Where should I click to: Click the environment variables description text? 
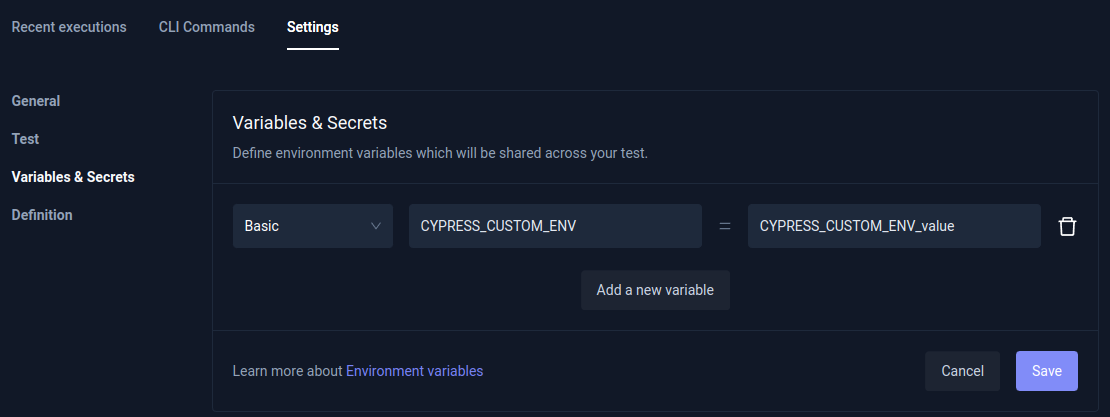440,154
